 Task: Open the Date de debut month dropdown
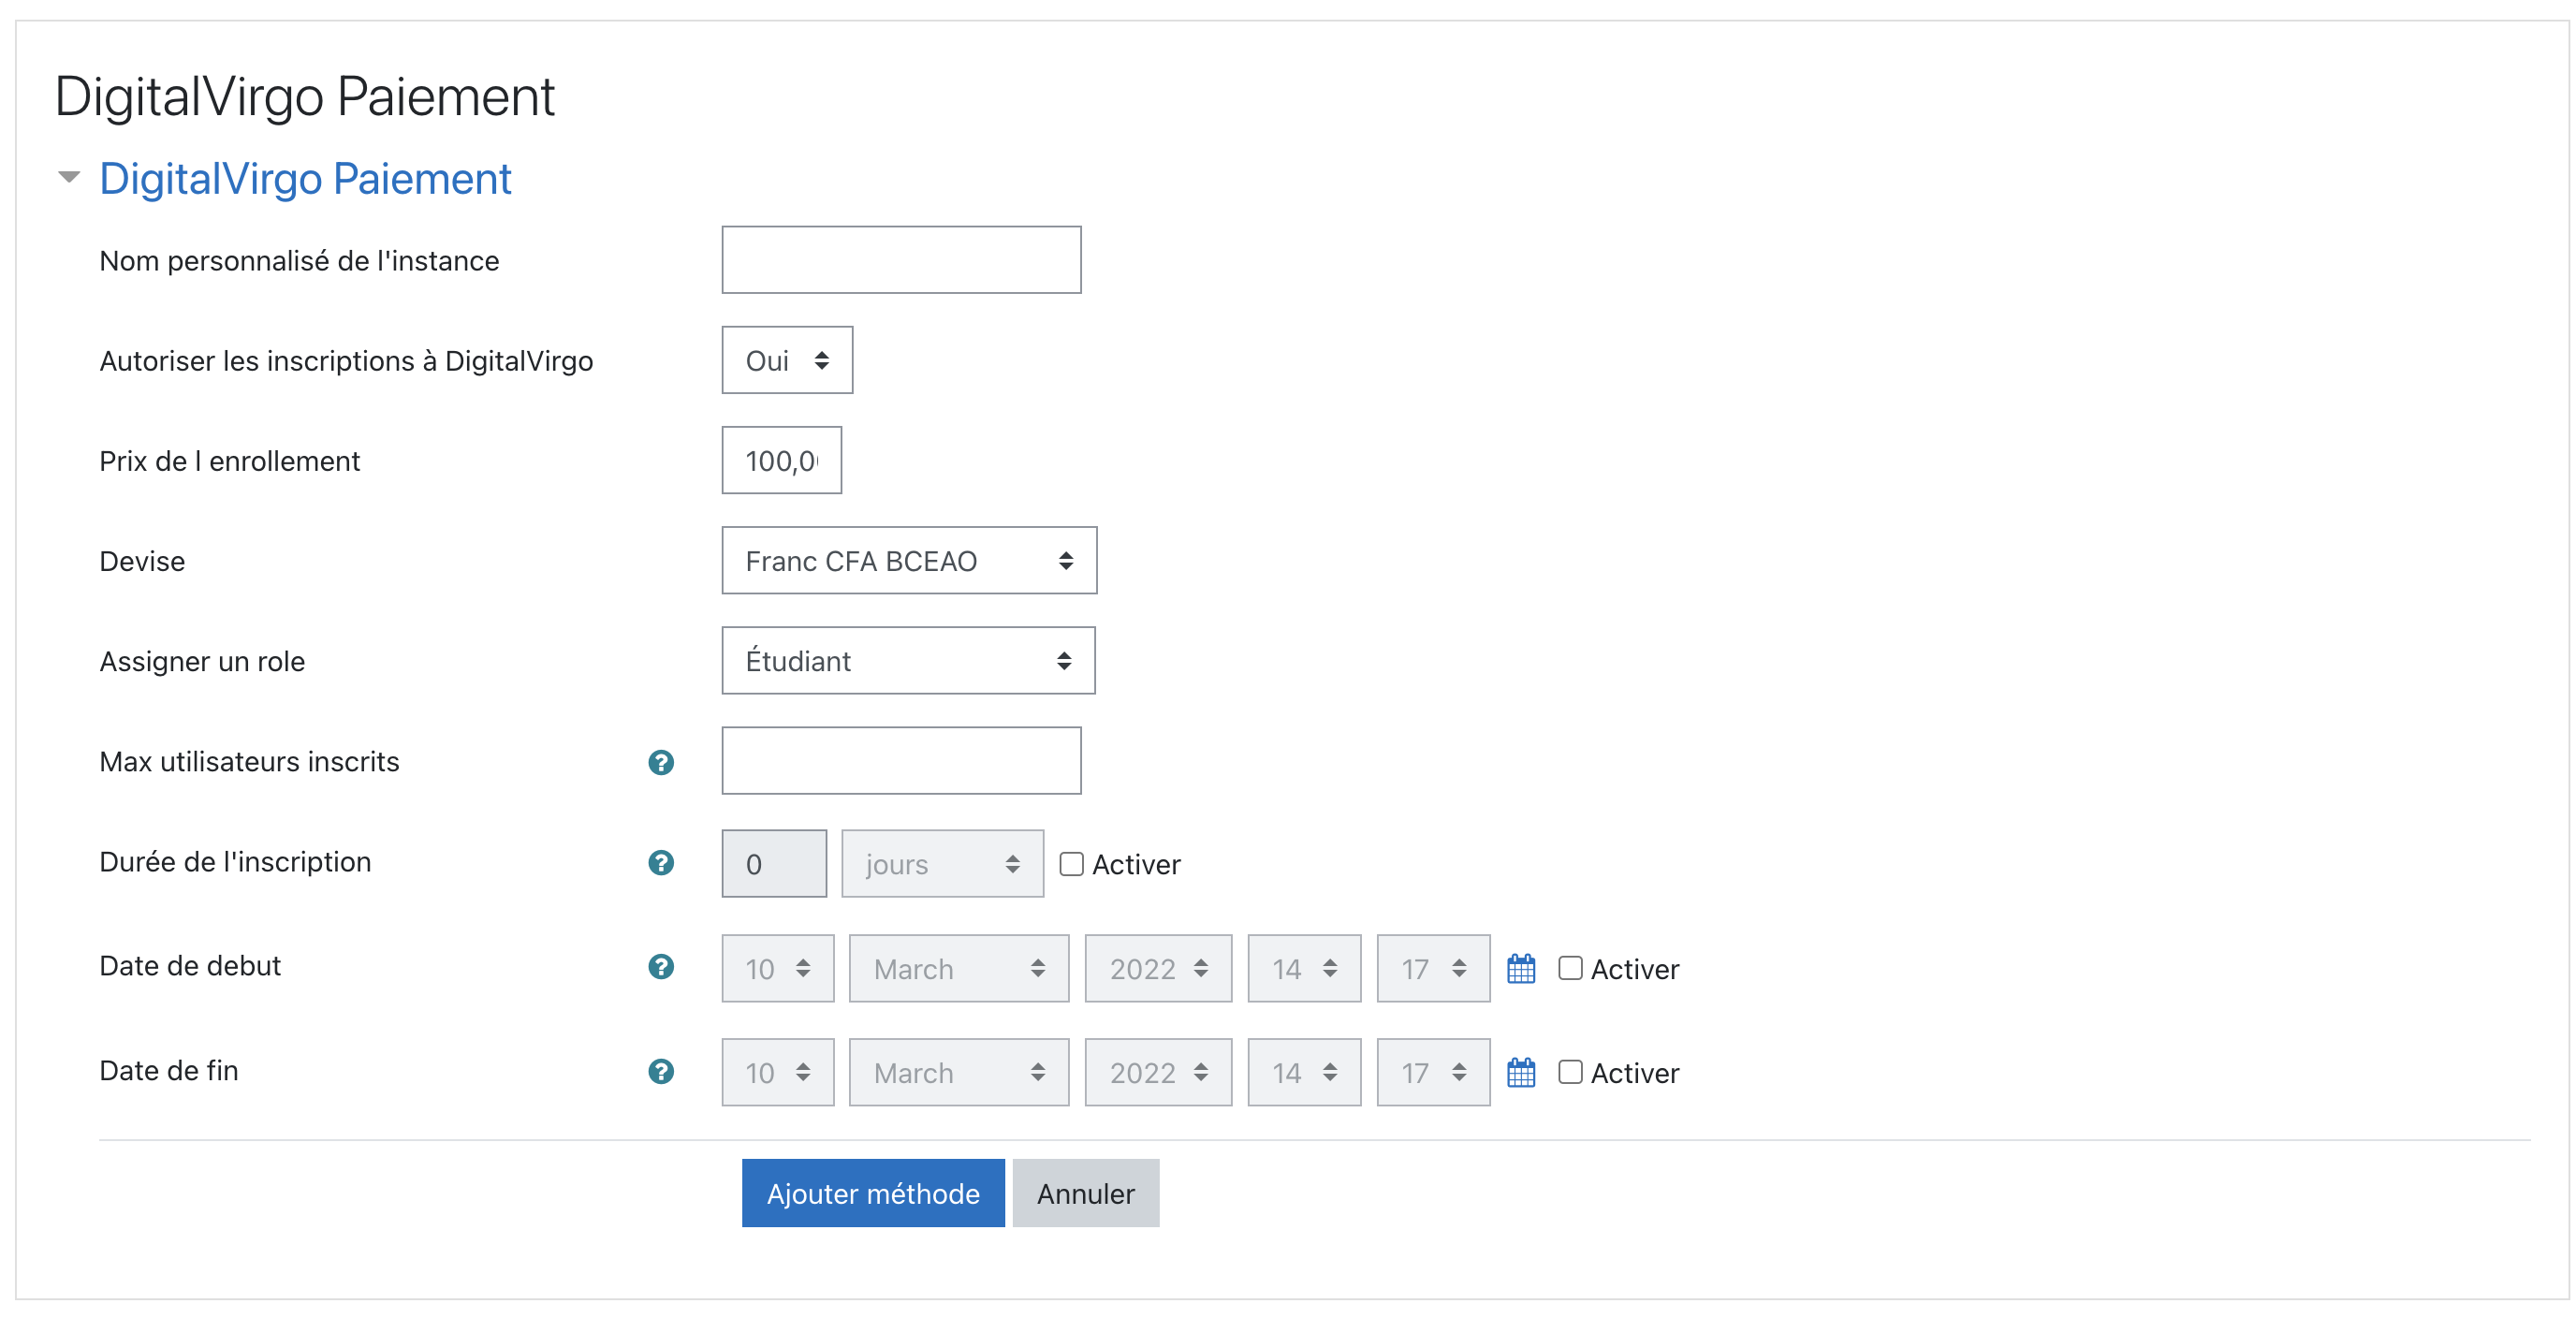click(958, 968)
